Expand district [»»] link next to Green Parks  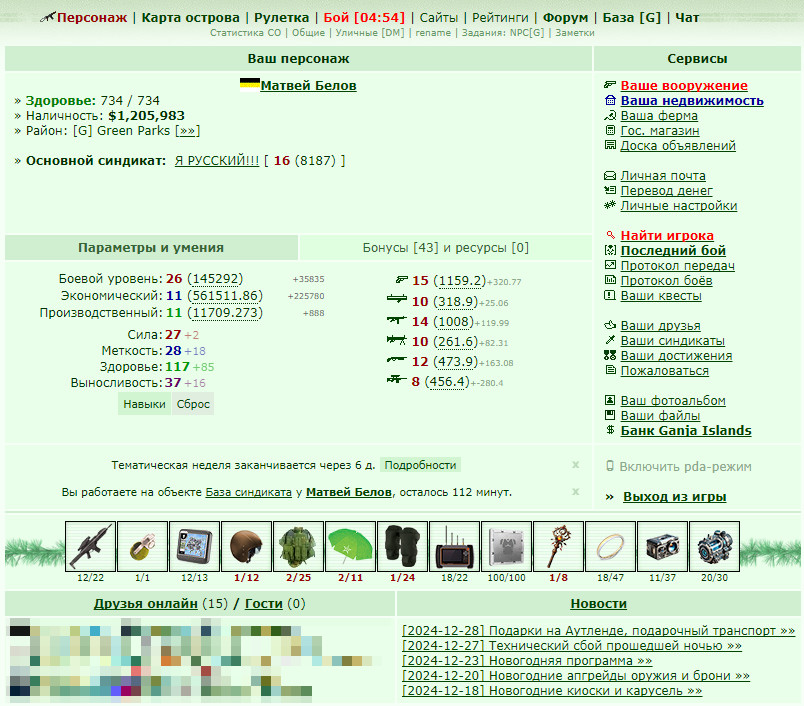(x=187, y=131)
